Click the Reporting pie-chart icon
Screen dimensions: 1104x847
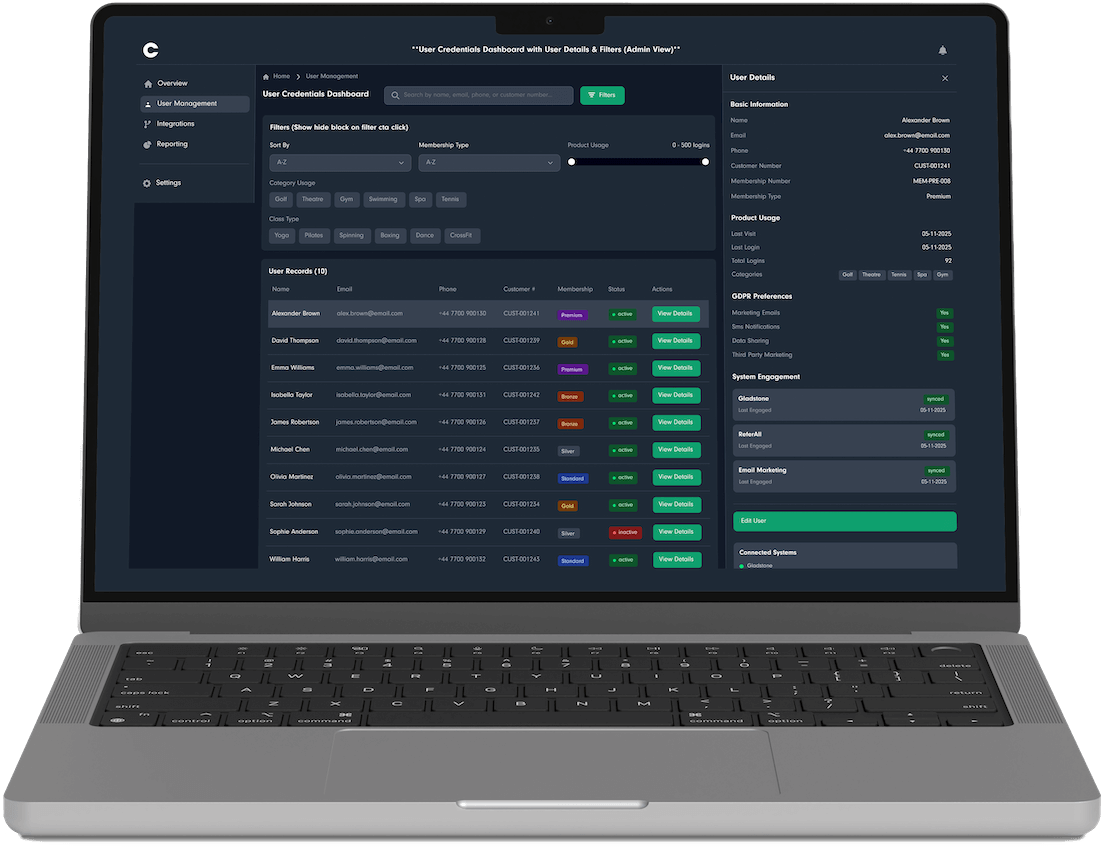tap(148, 143)
